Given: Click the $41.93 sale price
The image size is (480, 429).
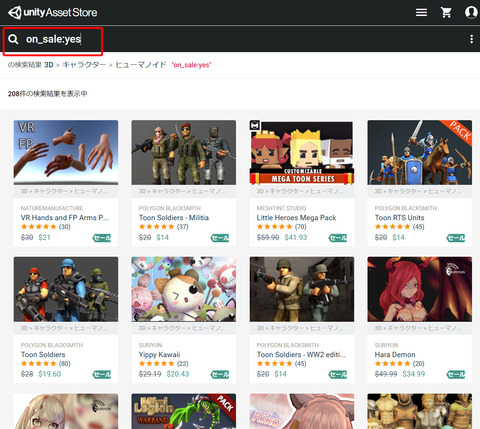Looking at the screenshot, I should 296,237.
